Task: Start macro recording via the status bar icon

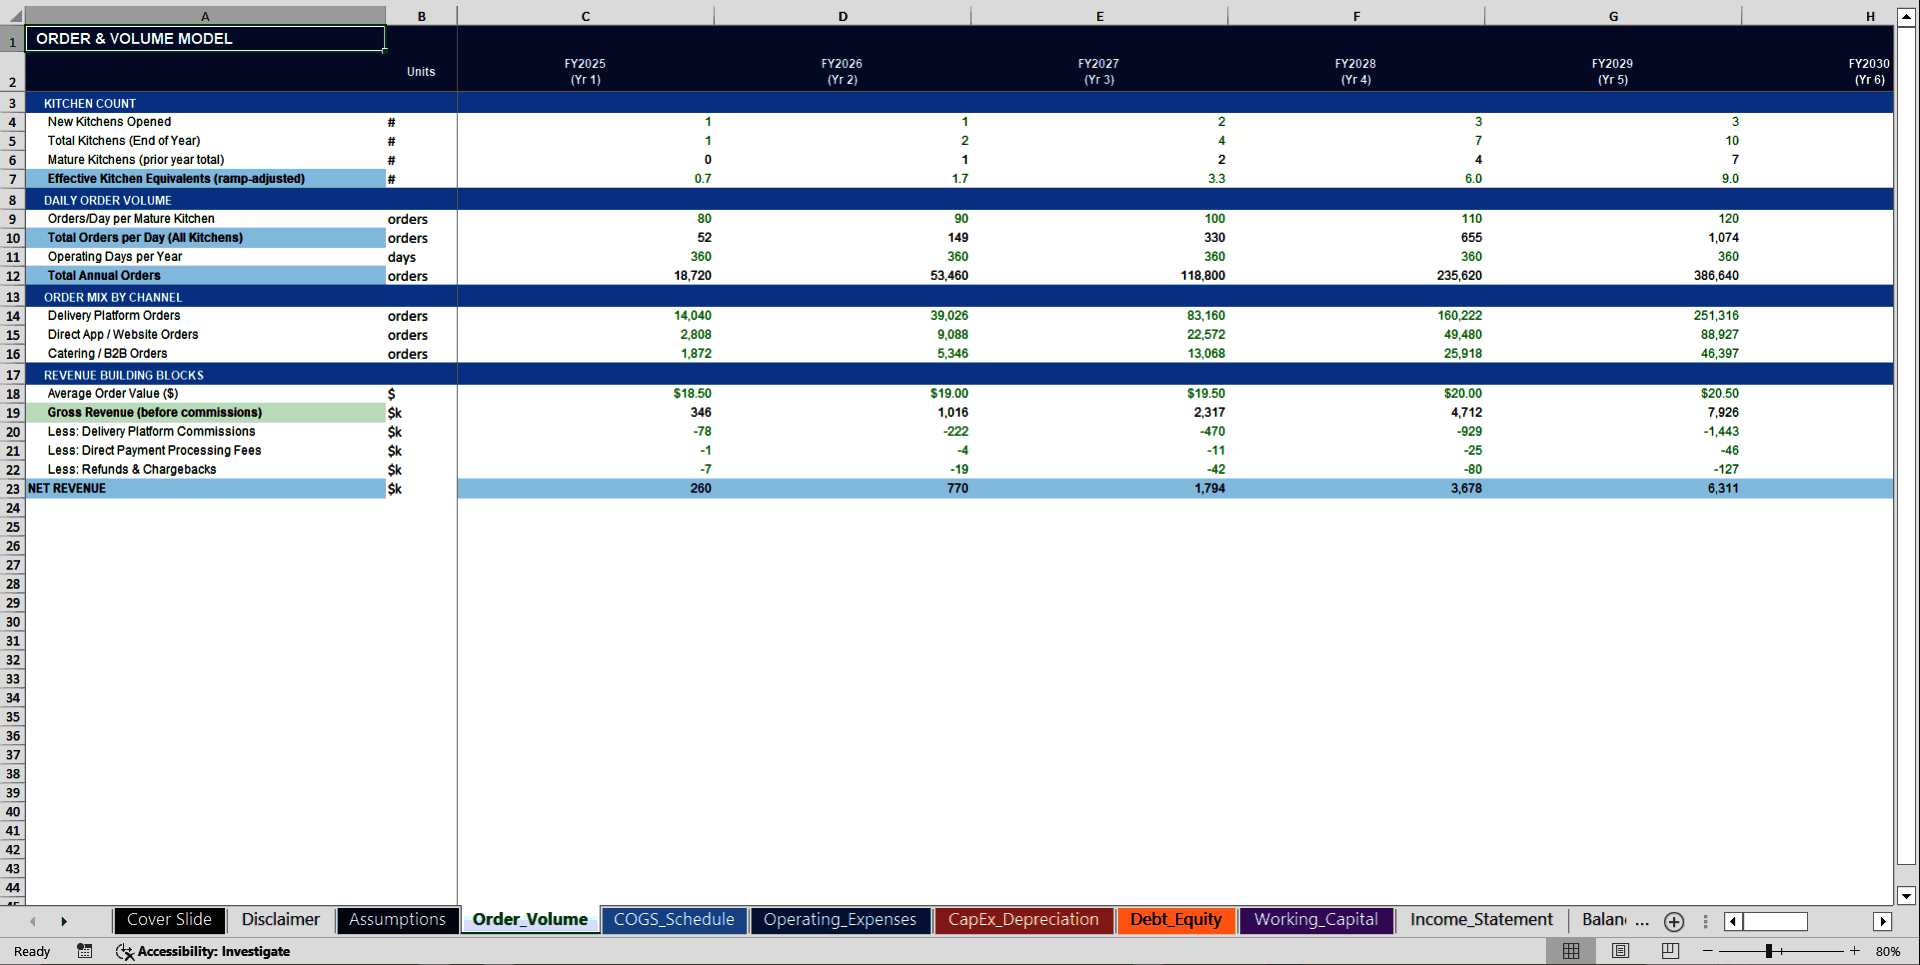Action: 84,951
